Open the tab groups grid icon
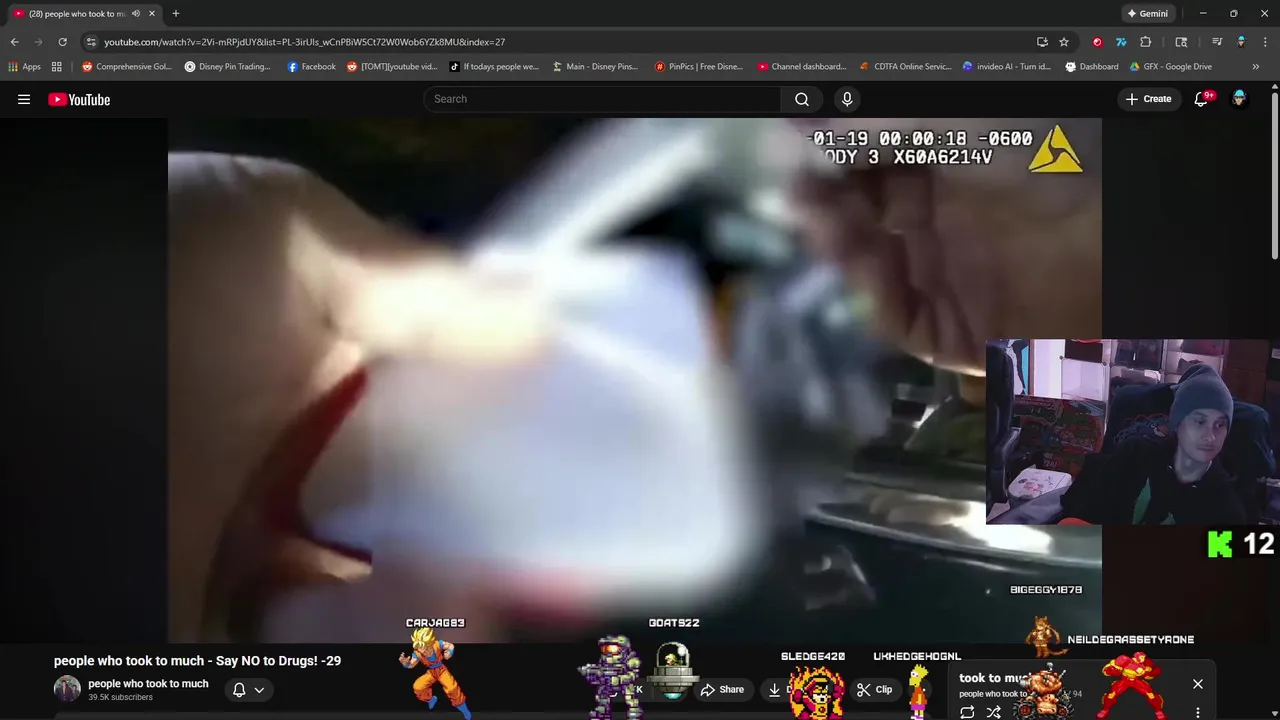 [x=57, y=67]
